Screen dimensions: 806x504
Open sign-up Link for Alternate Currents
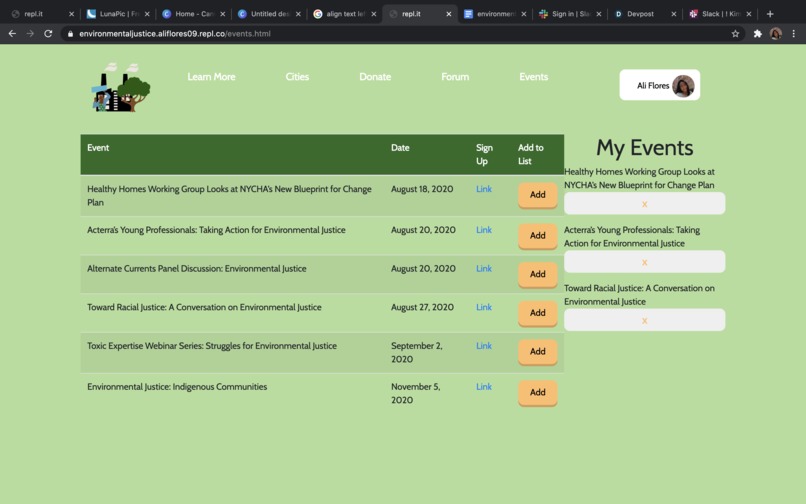[x=484, y=268]
